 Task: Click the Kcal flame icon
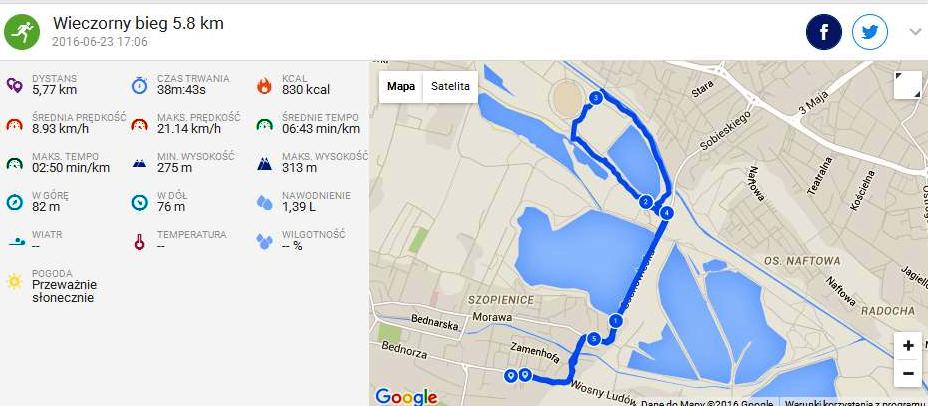click(x=264, y=86)
